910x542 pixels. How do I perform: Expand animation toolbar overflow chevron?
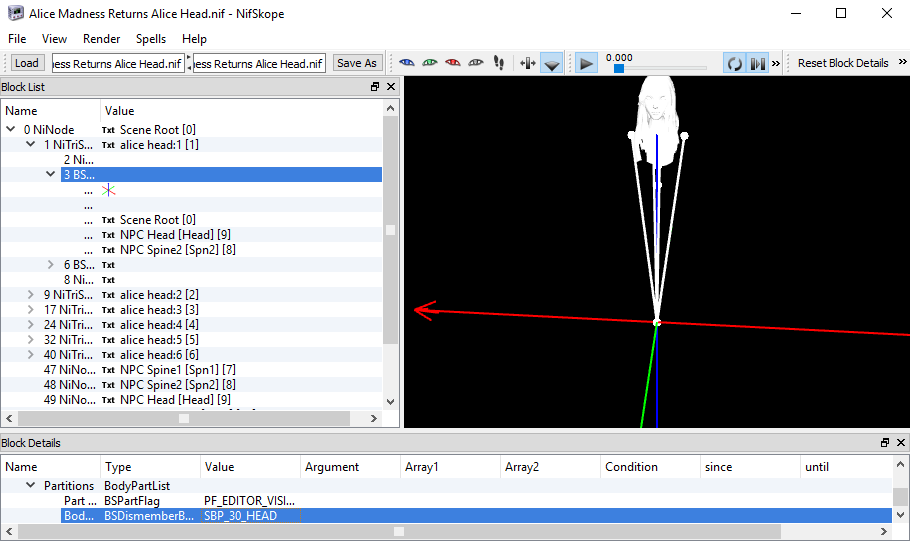click(x=776, y=63)
